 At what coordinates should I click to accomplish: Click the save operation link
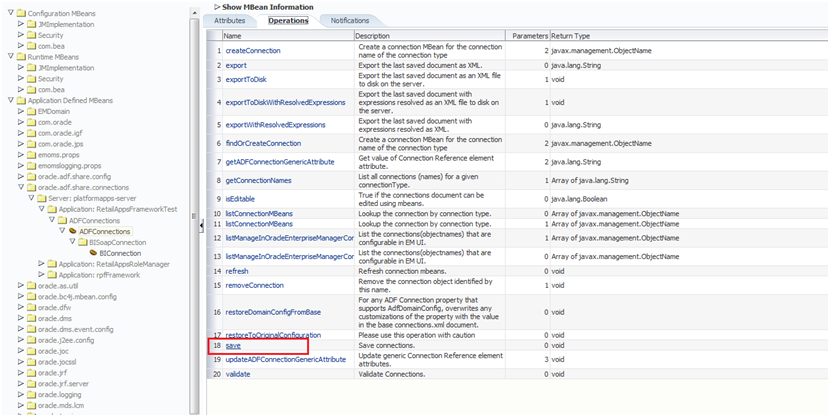233,346
